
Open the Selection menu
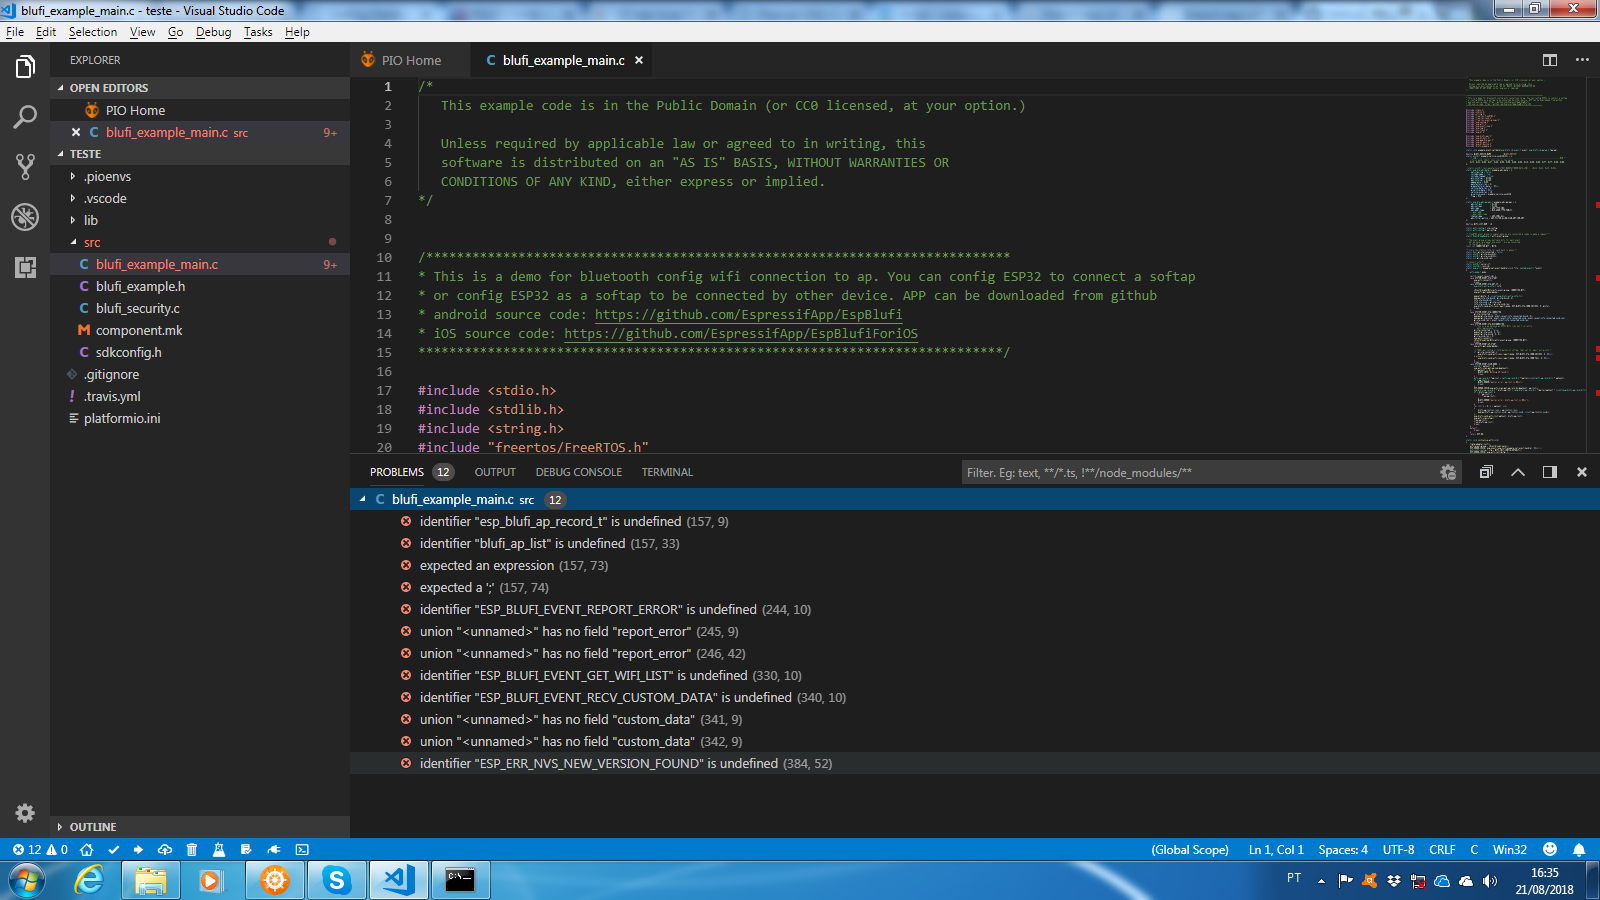pos(93,32)
